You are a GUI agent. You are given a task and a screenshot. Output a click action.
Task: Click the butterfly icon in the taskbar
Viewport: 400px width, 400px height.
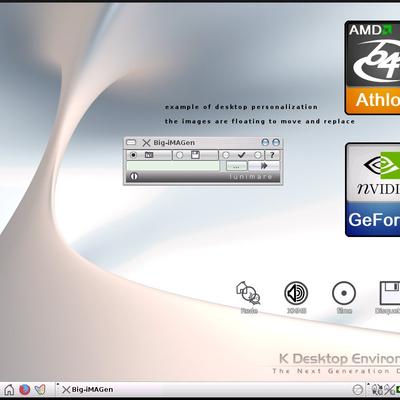coord(40,389)
